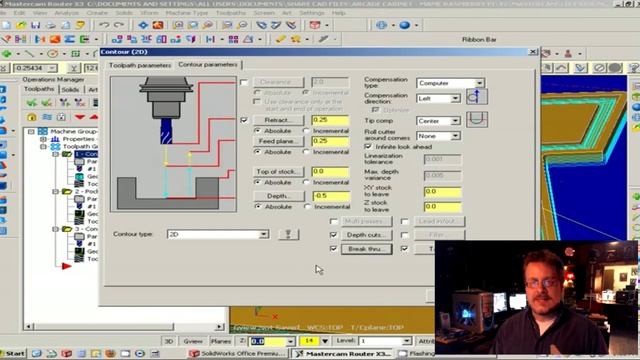Open the Level dropdown in the status bar
The height and width of the screenshot is (360, 640).
tap(407, 341)
